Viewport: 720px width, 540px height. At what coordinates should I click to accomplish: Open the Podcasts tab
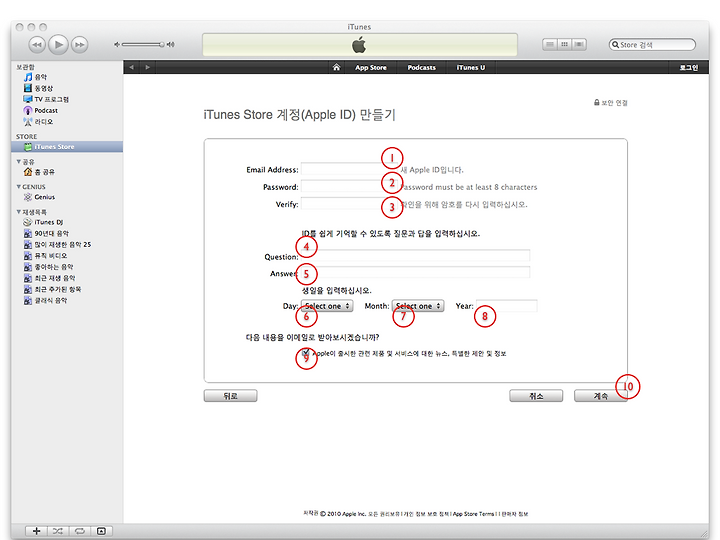[422, 68]
